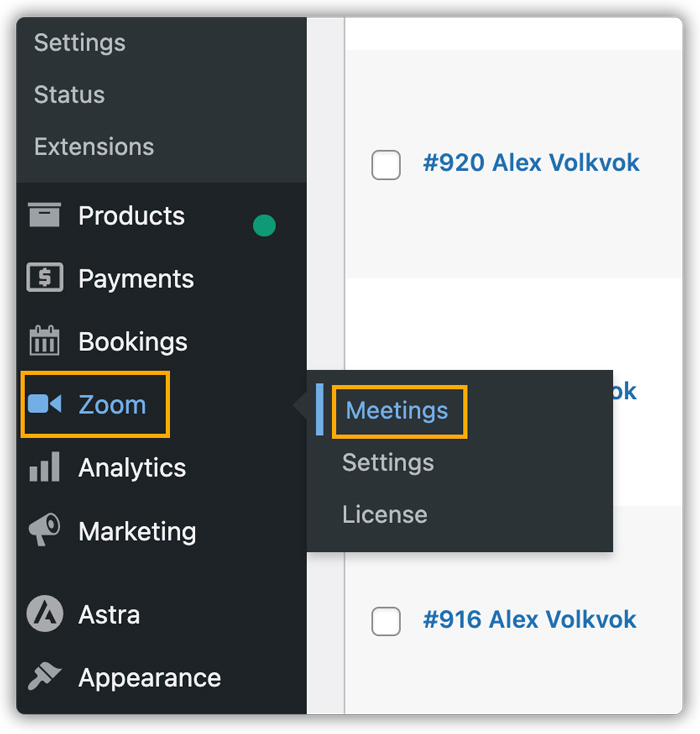Click the Astra logo icon

click(44, 614)
